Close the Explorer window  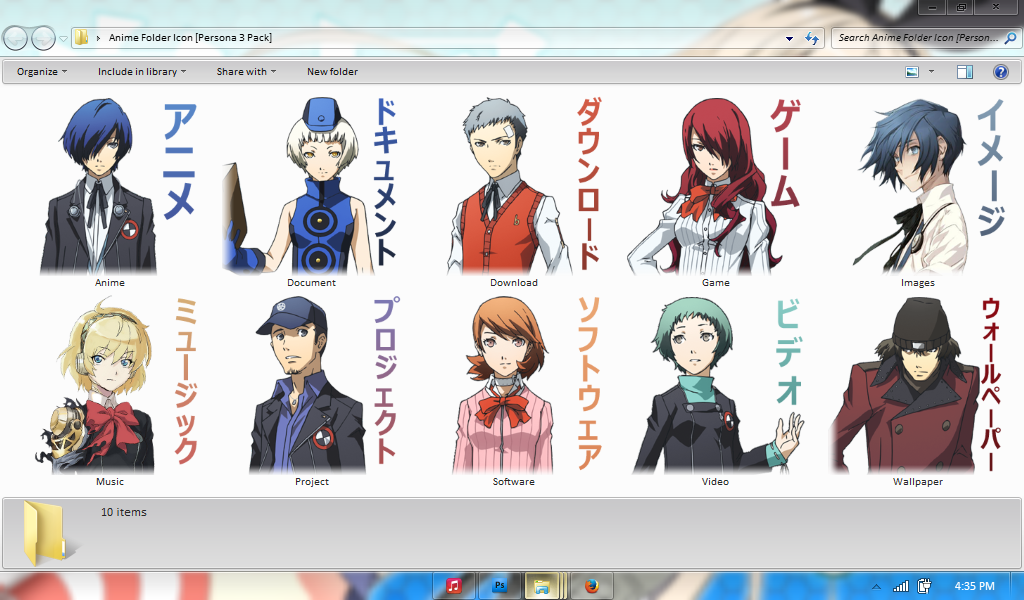996,7
